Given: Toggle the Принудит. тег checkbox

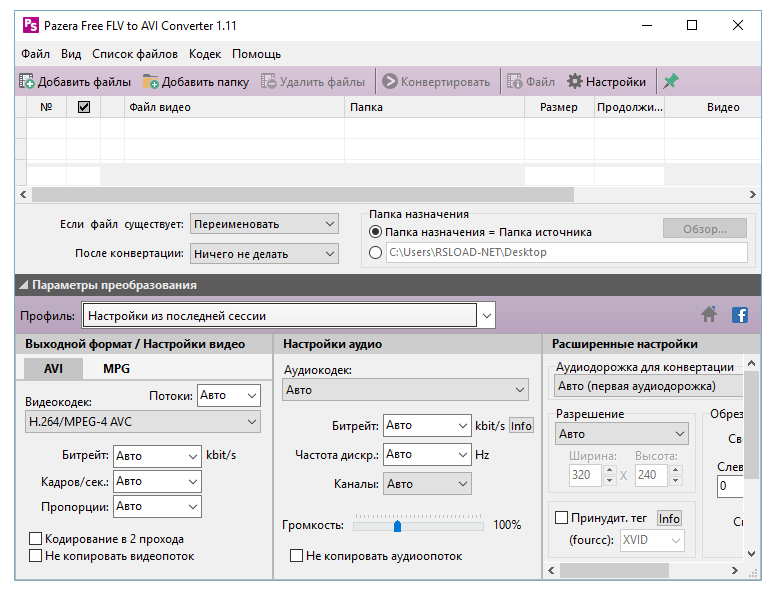Looking at the screenshot, I should pyautogui.click(x=561, y=517).
